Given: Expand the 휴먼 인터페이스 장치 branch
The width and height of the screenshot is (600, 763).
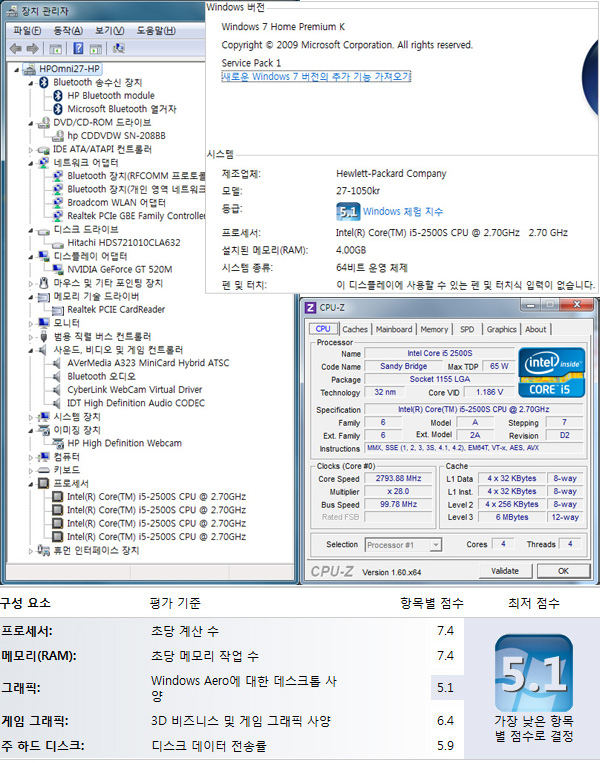Looking at the screenshot, I should click(x=31, y=551).
